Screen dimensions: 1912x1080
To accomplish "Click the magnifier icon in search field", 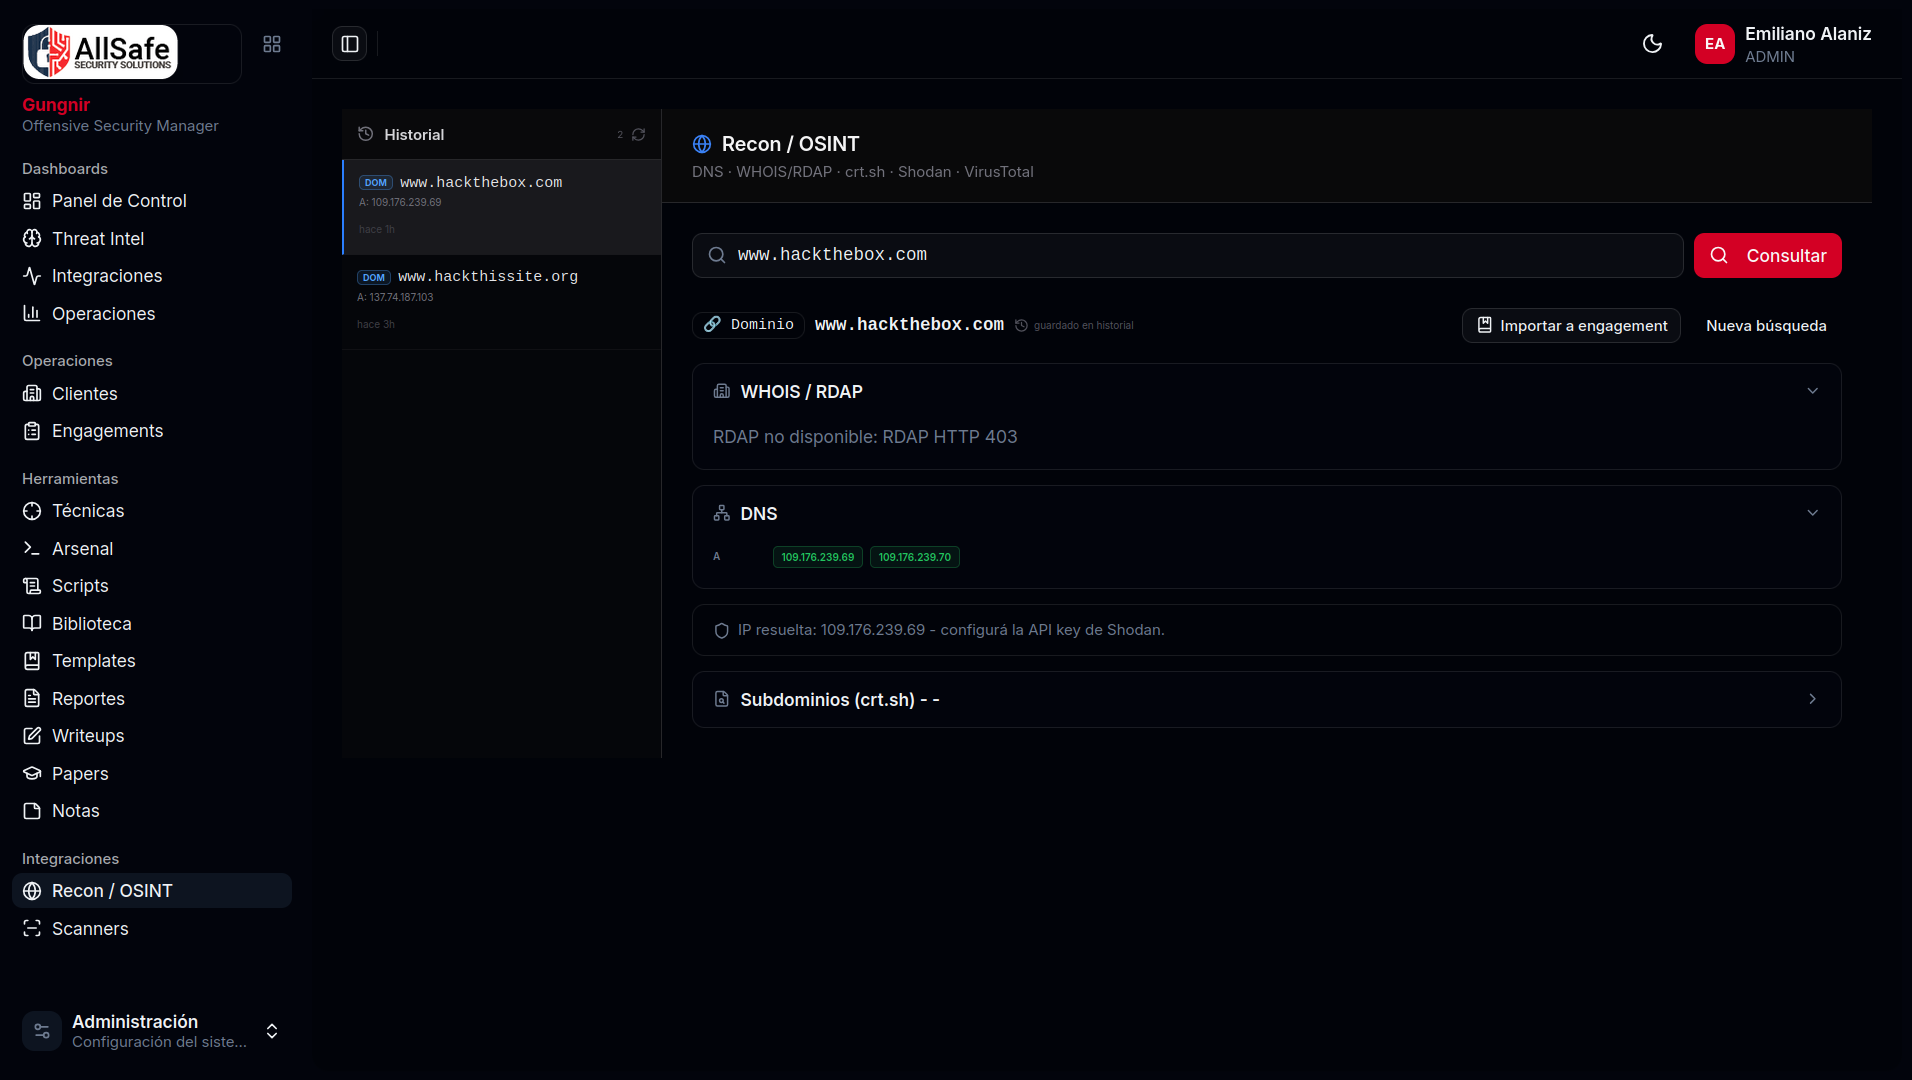I will pyautogui.click(x=717, y=256).
